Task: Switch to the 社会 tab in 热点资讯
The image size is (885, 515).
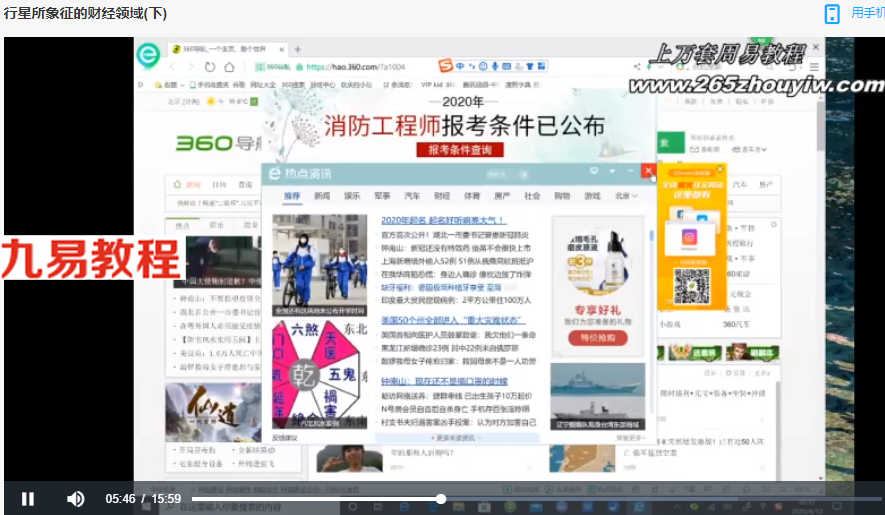Action: pyautogui.click(x=532, y=196)
